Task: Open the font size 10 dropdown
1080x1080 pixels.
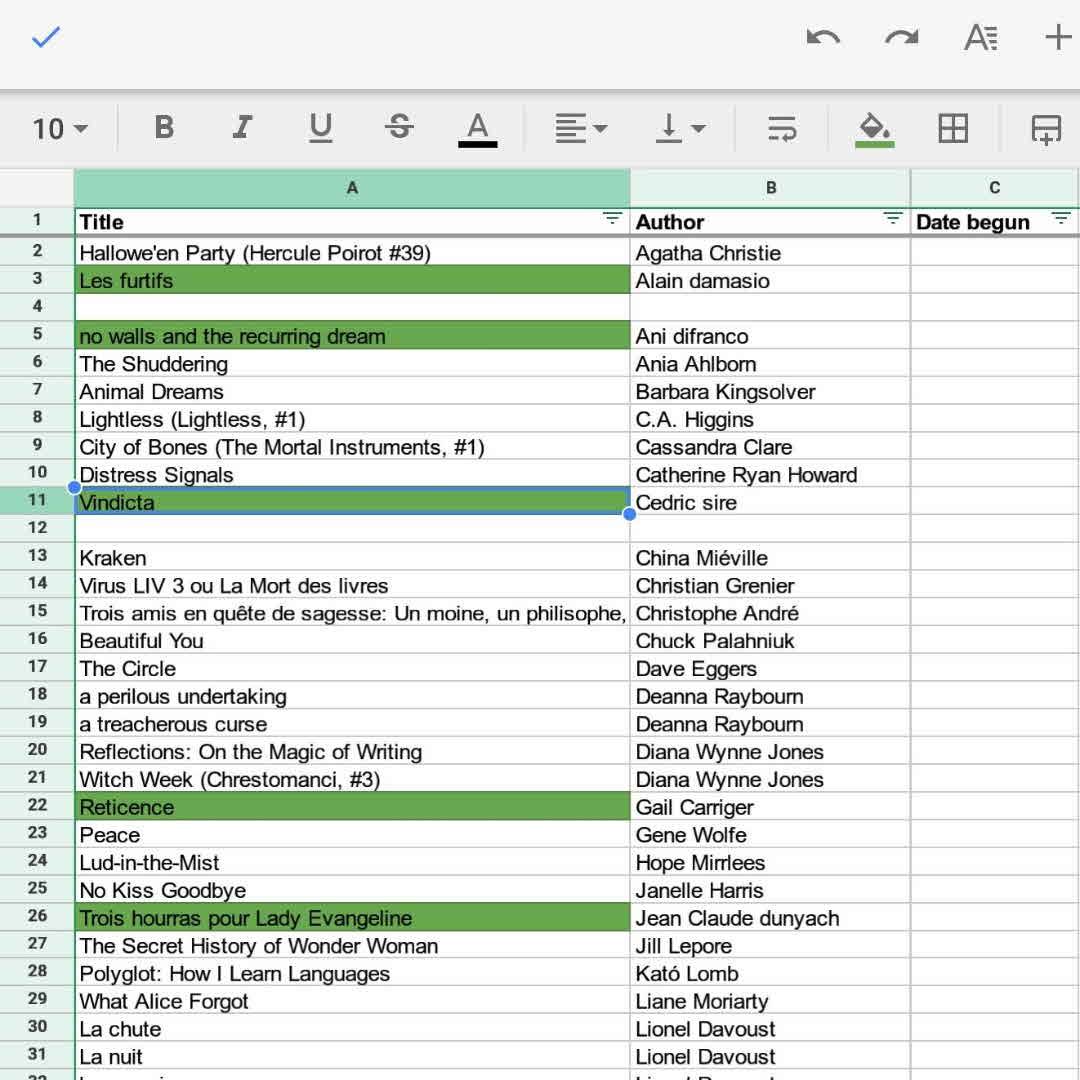Action: [x=60, y=129]
